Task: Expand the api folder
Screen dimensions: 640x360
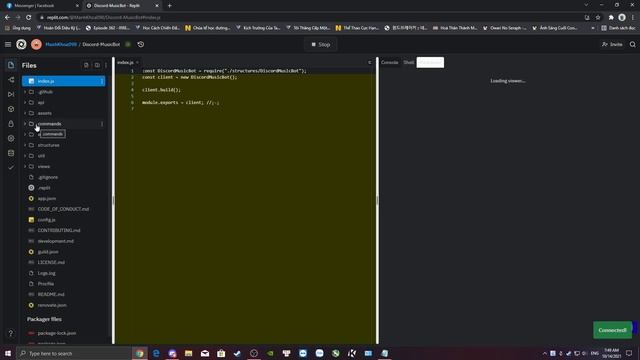Action: coord(25,102)
